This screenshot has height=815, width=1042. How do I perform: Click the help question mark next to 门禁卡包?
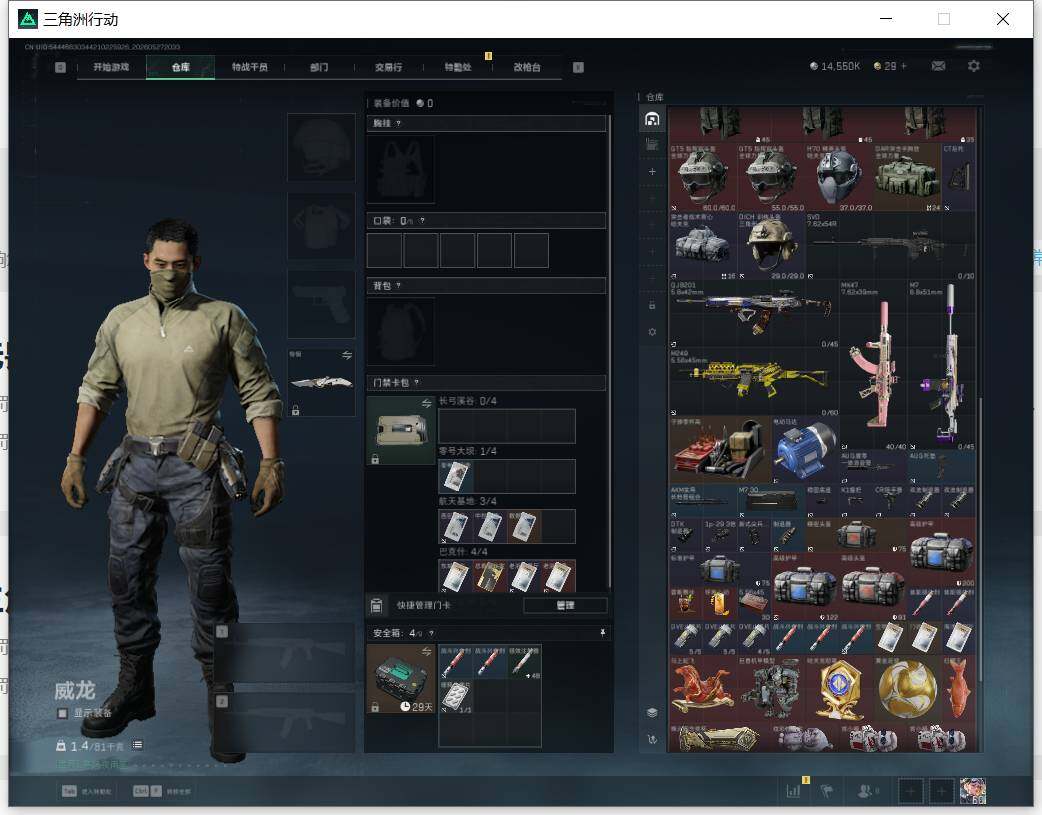tap(417, 383)
